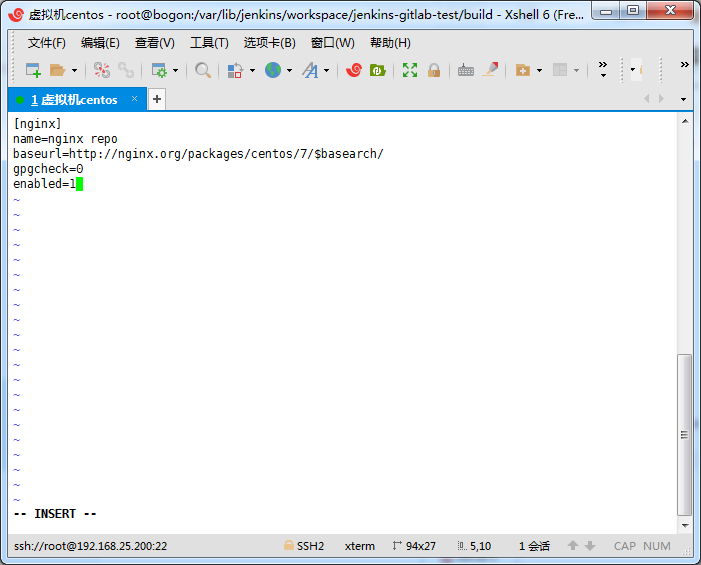Open the tab list dropdown arrow
The height and width of the screenshot is (565, 701).
pos(683,99)
